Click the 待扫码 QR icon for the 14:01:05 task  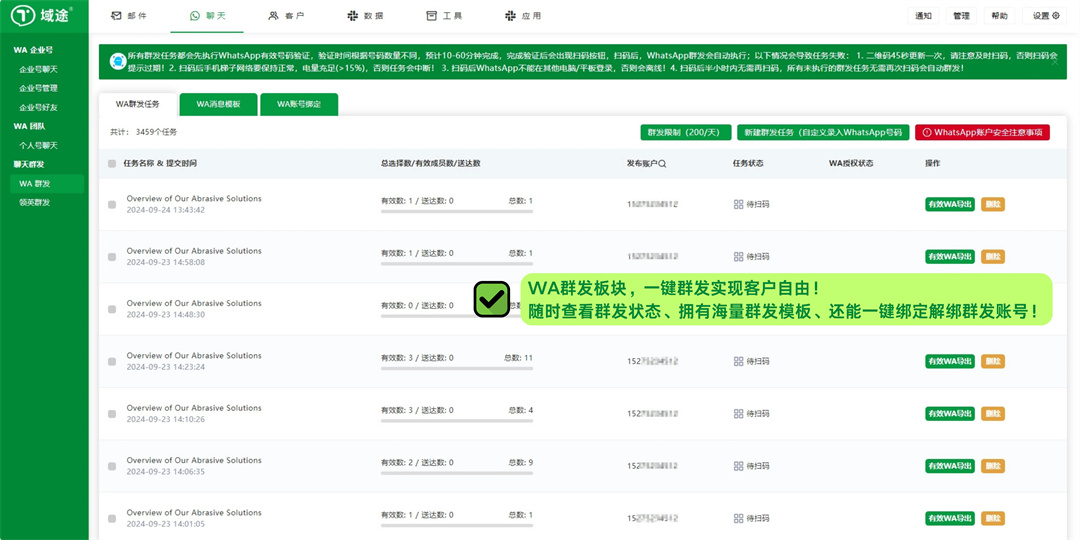(738, 518)
